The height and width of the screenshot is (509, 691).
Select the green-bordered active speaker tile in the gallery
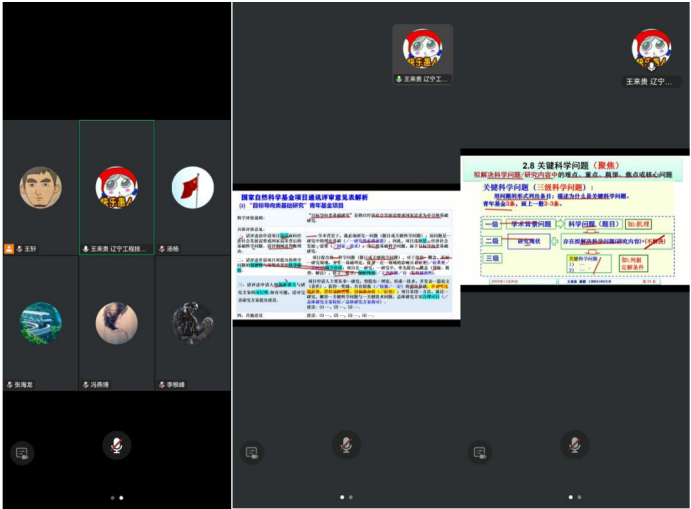pyautogui.click(x=116, y=187)
